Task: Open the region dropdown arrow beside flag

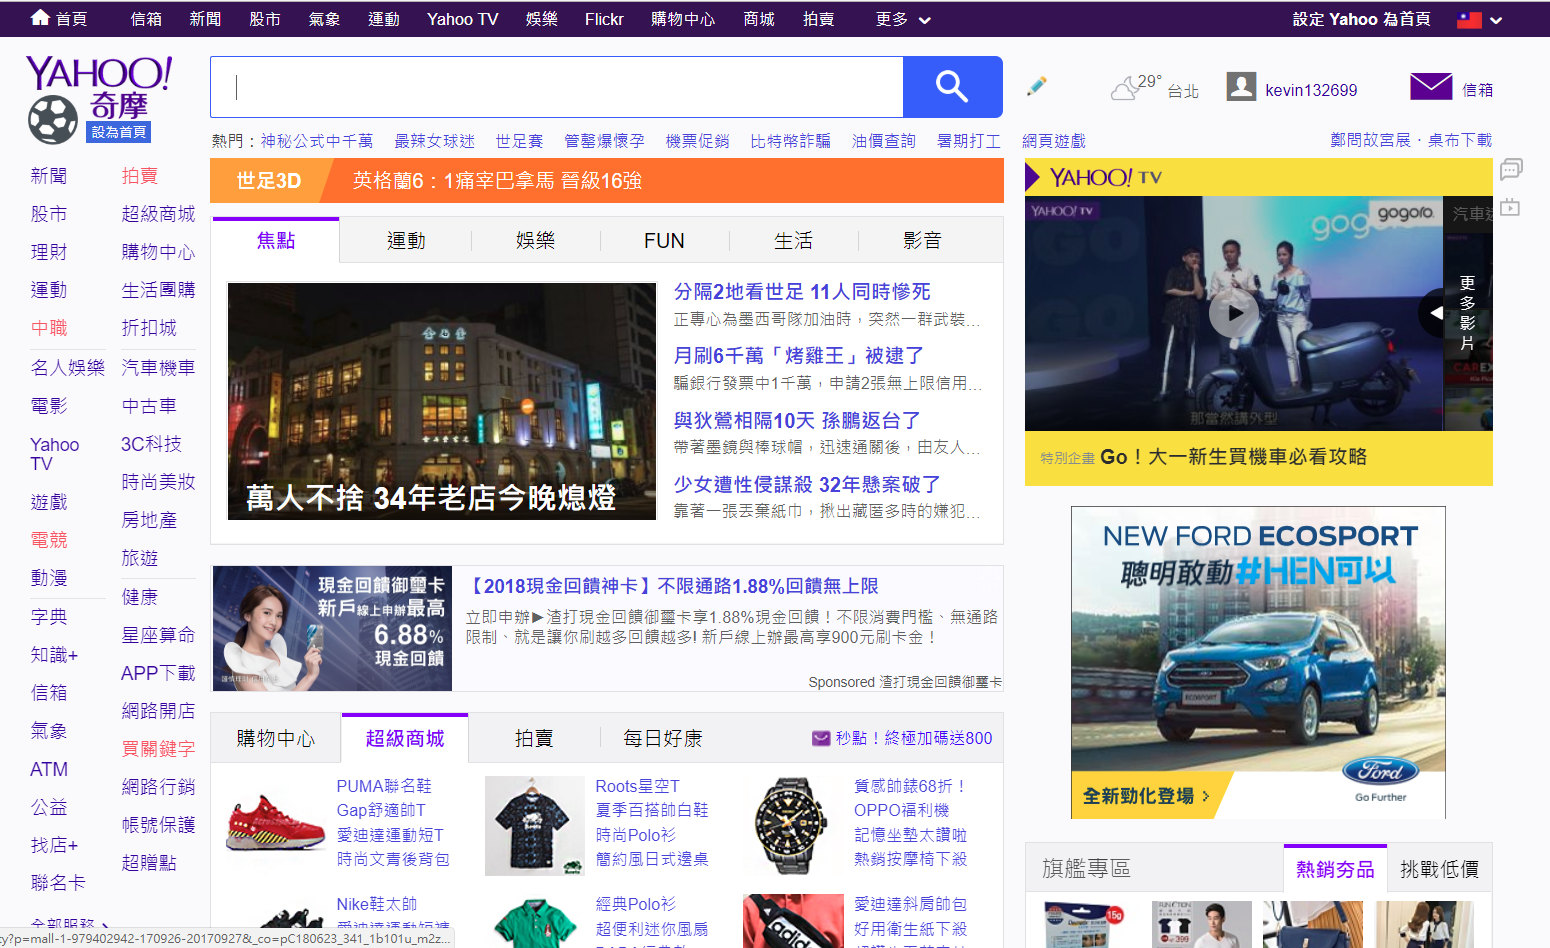Action: point(1496,20)
